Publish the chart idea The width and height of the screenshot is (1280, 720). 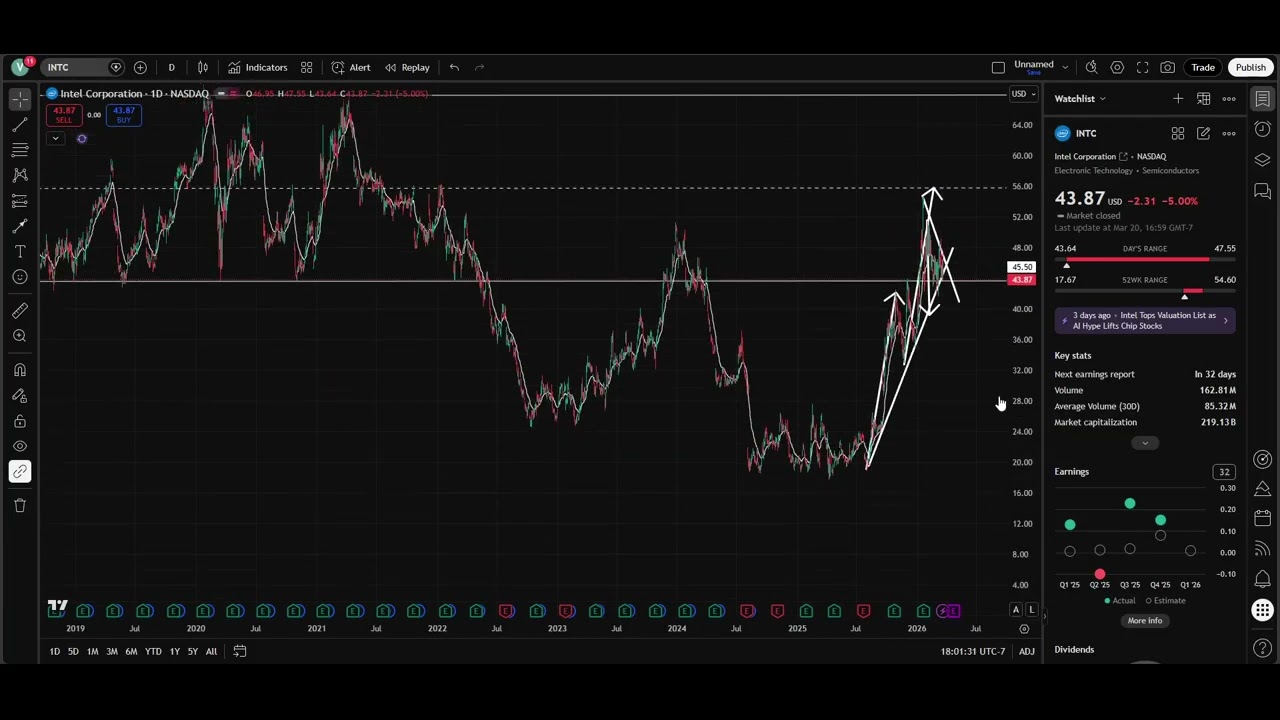click(x=1251, y=67)
